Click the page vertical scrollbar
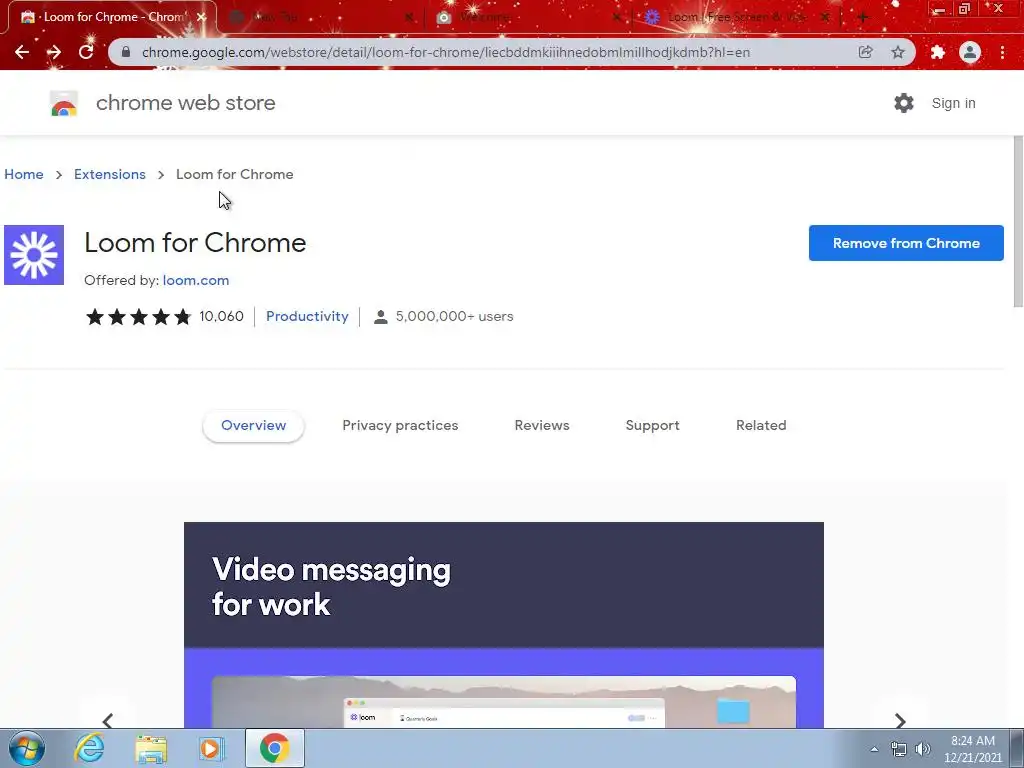 (1018, 222)
